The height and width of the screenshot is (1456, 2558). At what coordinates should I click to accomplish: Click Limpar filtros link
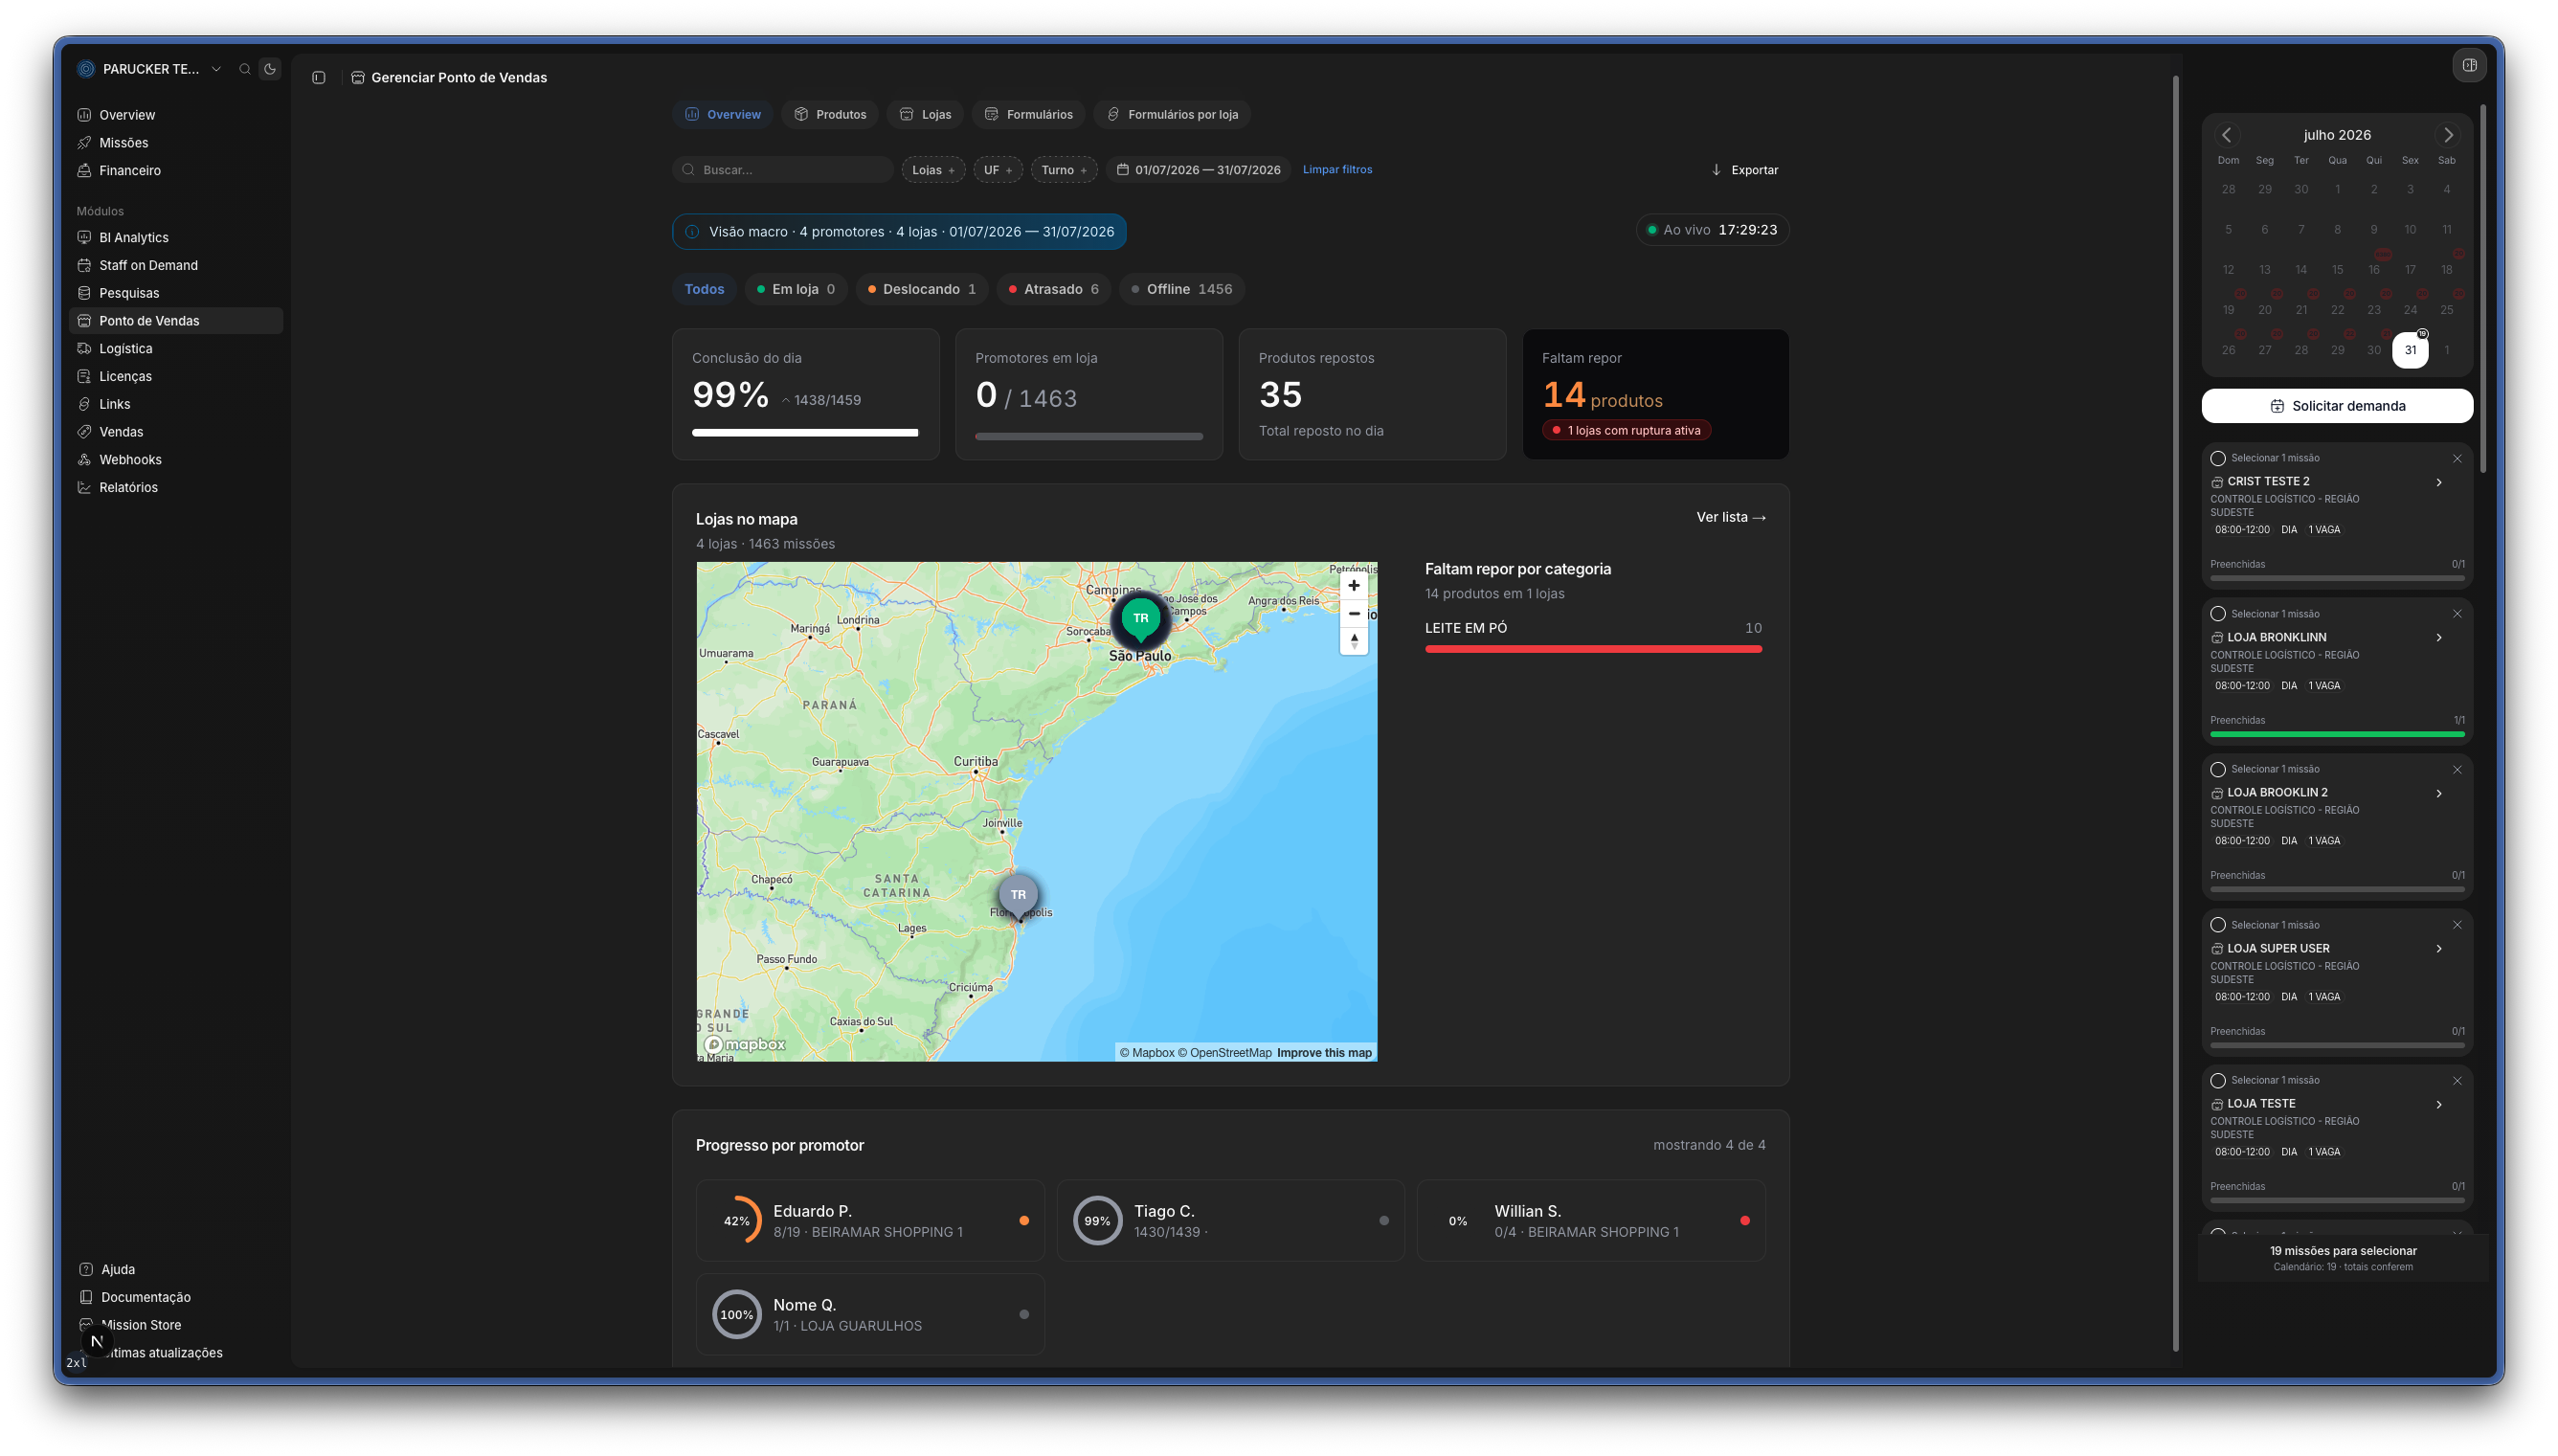[x=1337, y=170]
